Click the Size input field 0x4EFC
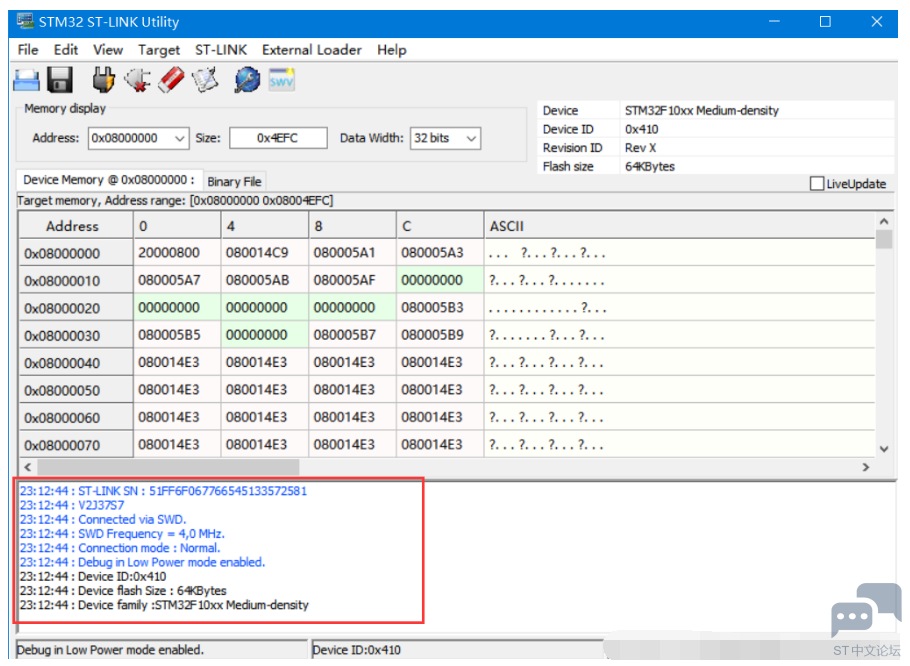The width and height of the screenshot is (910, 666). click(278, 138)
